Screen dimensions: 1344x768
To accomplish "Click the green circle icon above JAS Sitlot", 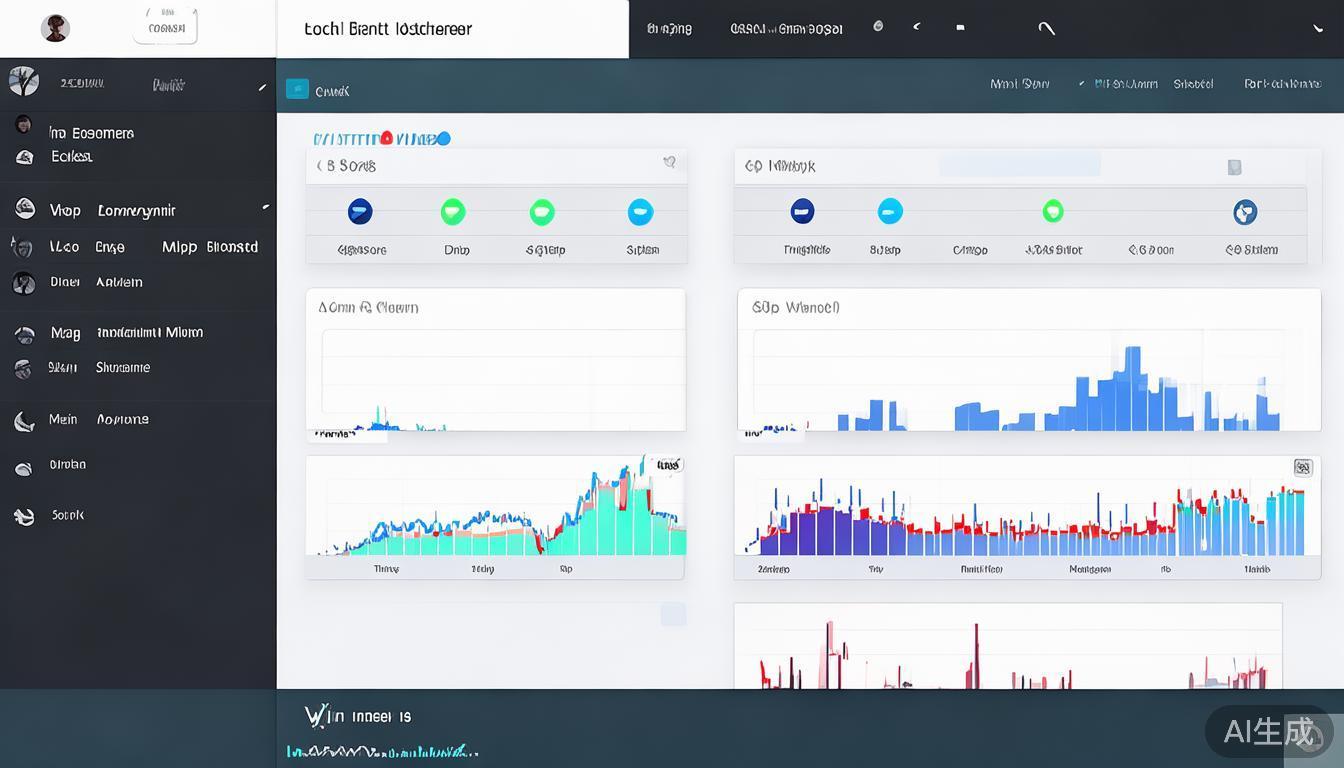I will tap(1052, 211).
